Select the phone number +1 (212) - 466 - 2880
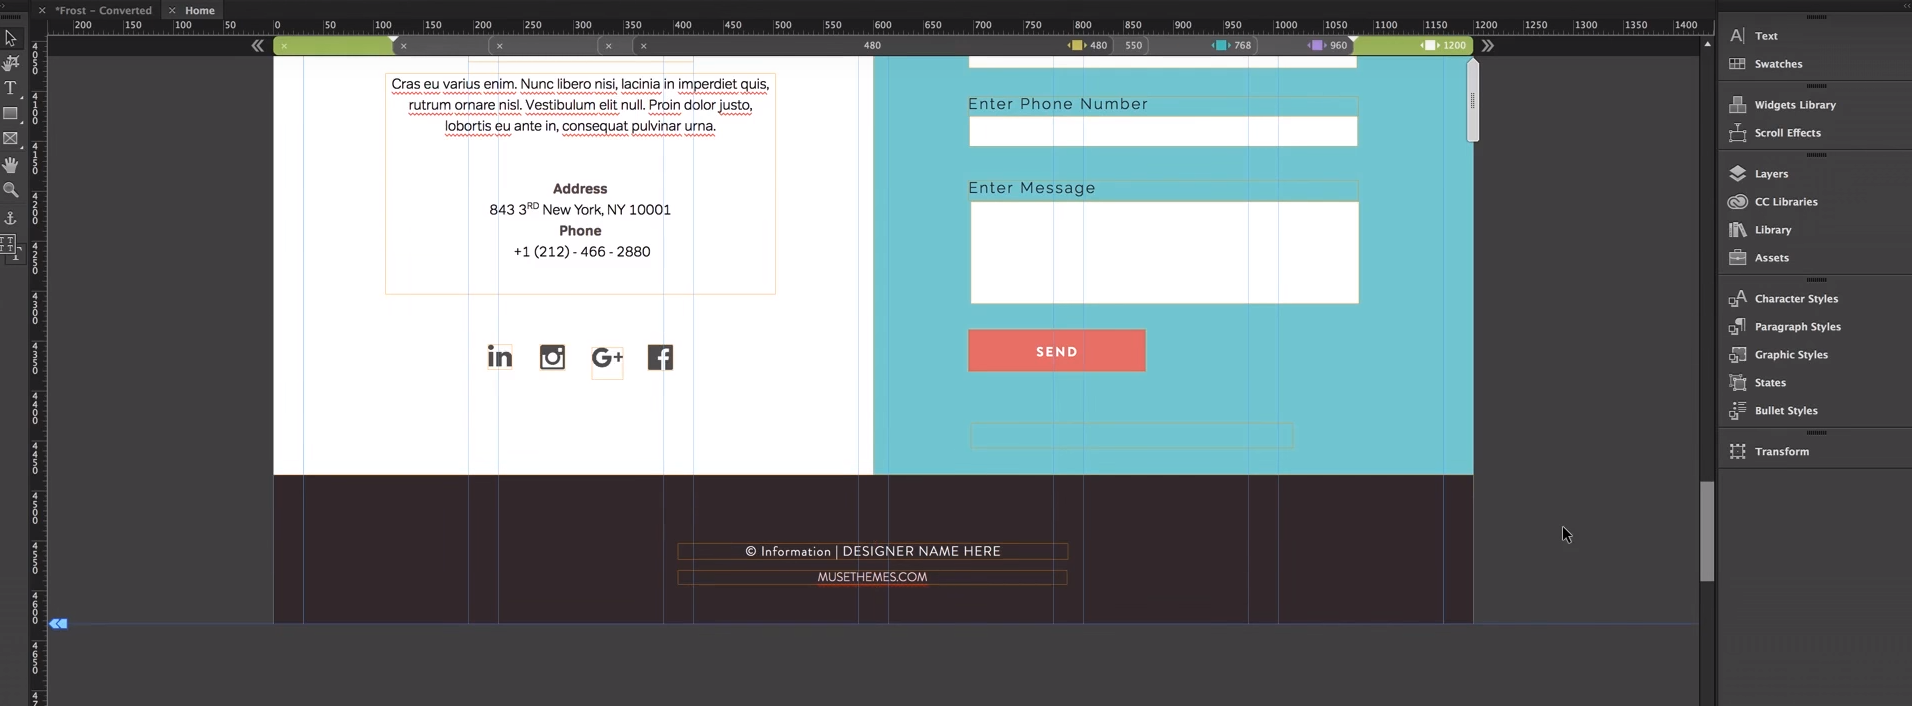The image size is (1912, 706). (582, 252)
